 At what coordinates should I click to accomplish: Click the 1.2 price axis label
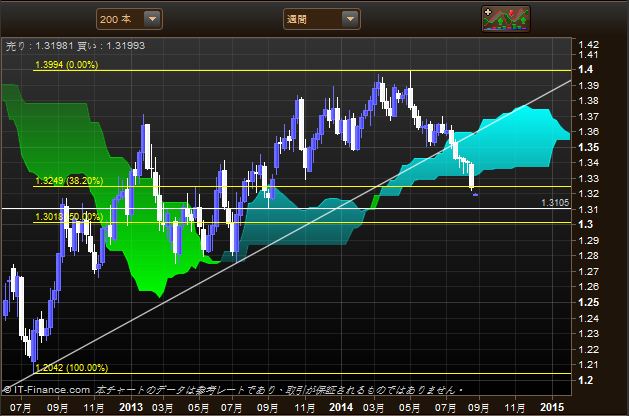point(586,380)
